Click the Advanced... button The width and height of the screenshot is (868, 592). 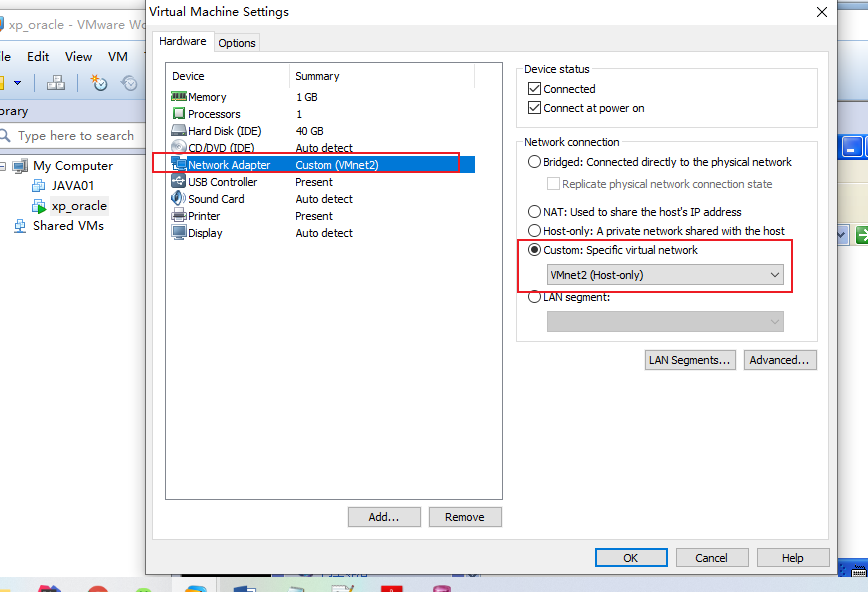click(780, 360)
